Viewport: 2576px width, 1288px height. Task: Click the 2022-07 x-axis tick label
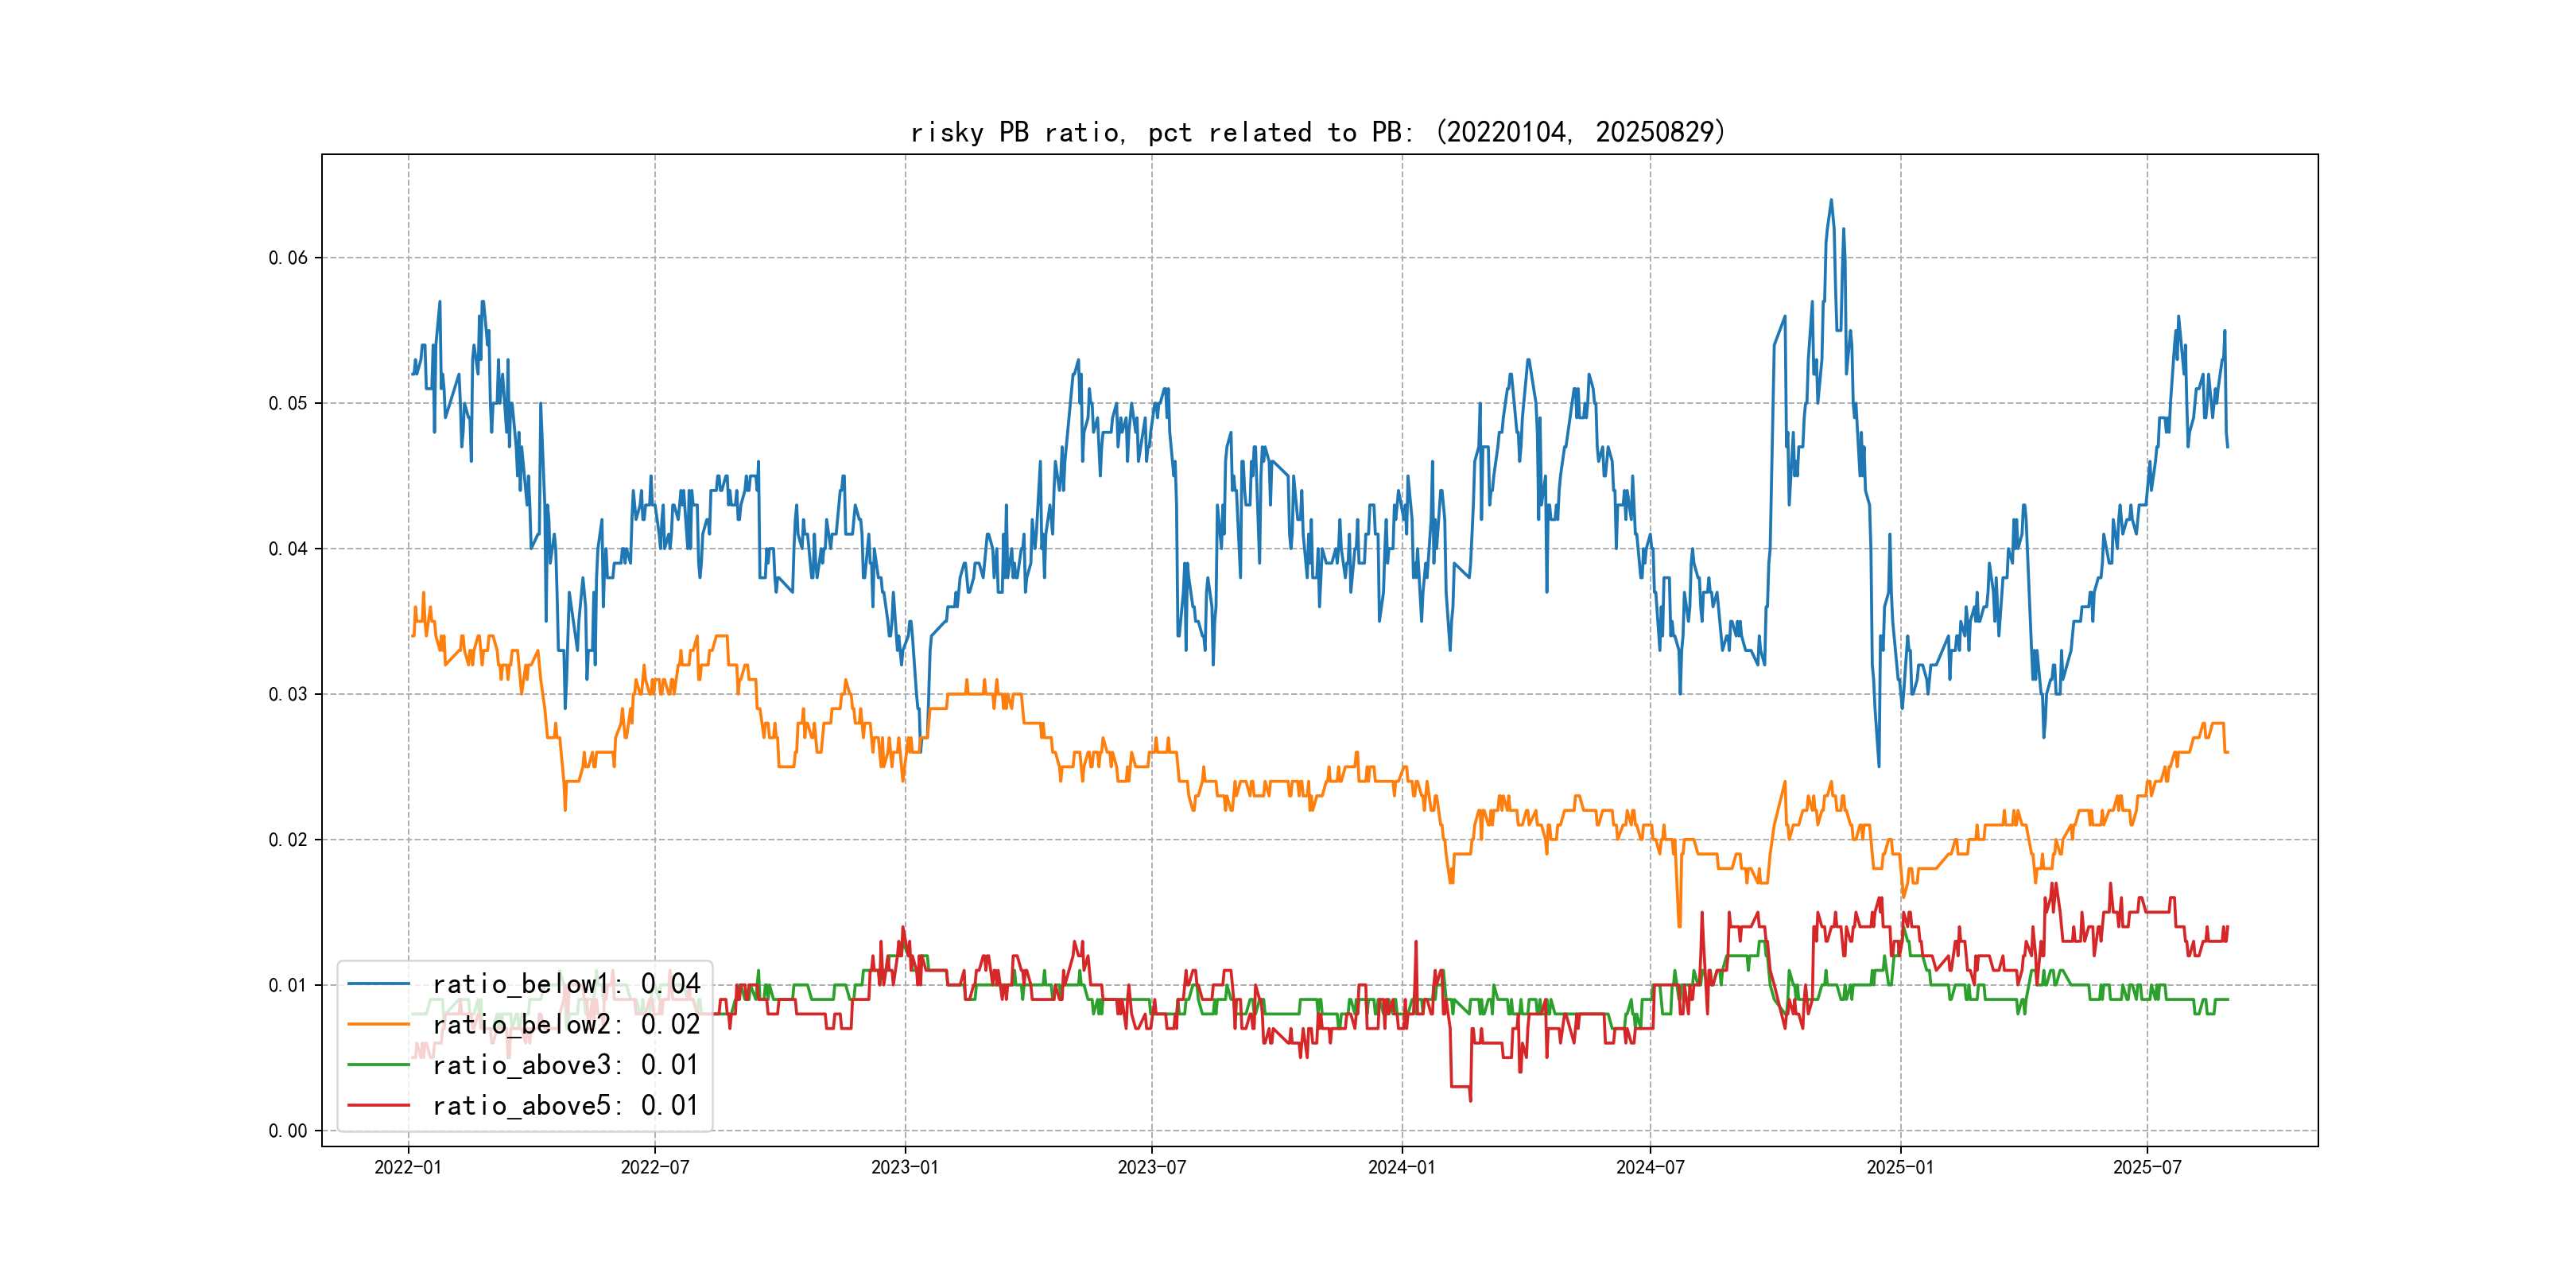point(655,1167)
